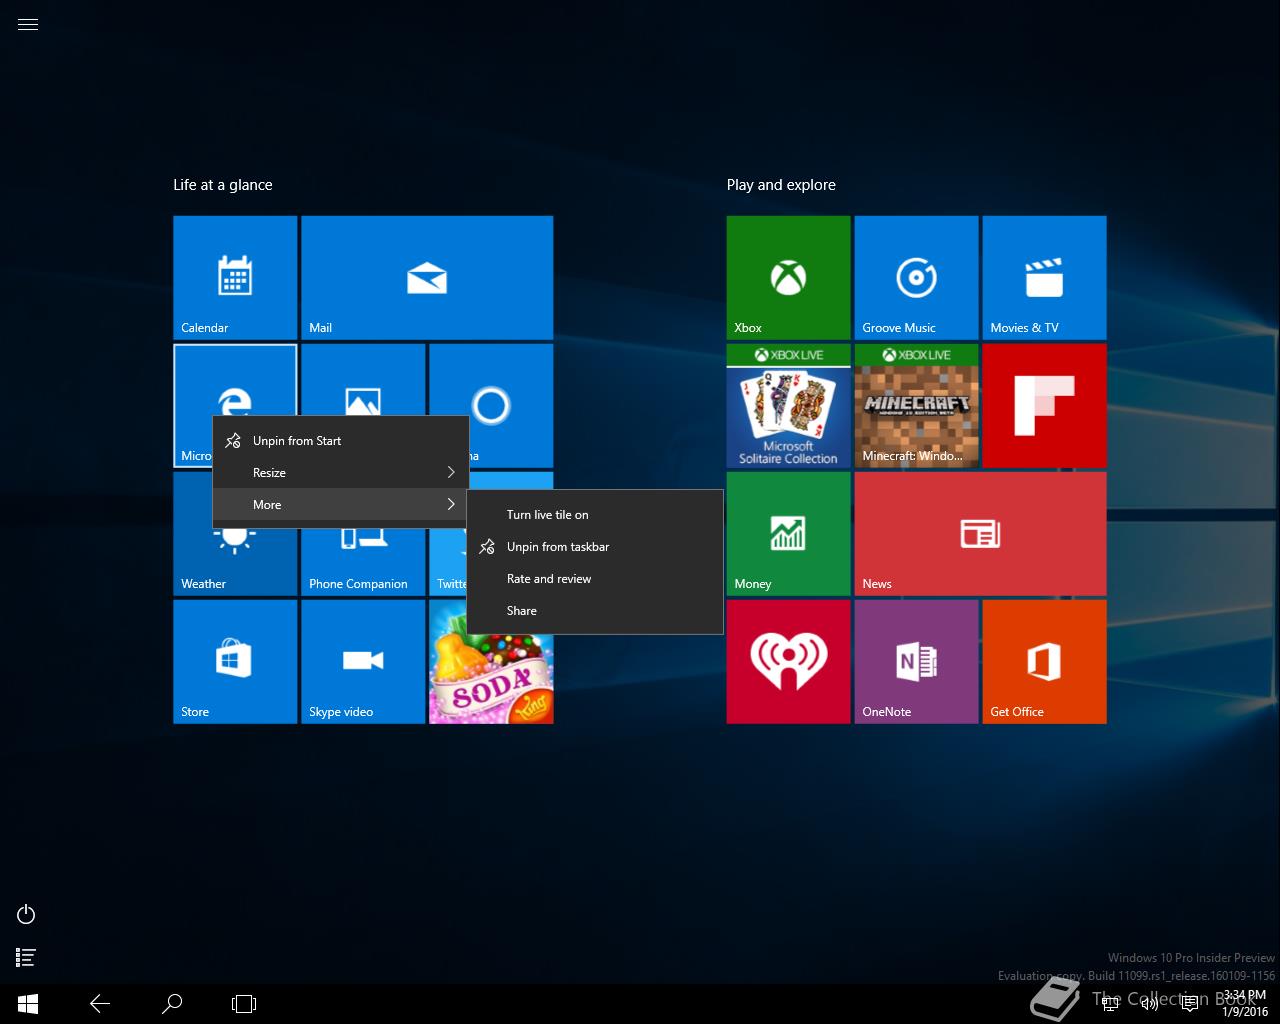Open the News tile

coord(980,534)
